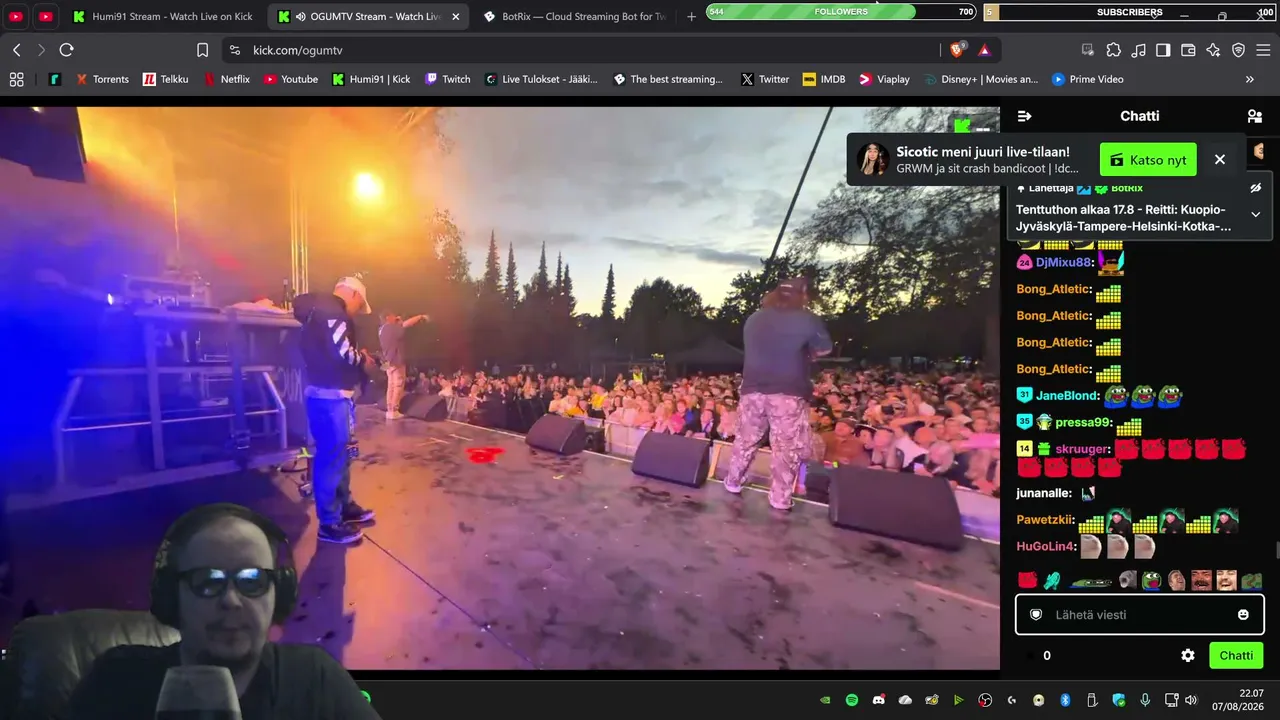The height and width of the screenshot is (720, 1280).
Task: Reload the kick.com page
Action: click(x=66, y=50)
